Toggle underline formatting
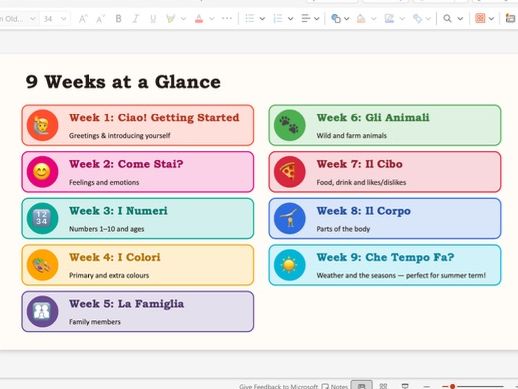The image size is (518, 389). point(153,19)
